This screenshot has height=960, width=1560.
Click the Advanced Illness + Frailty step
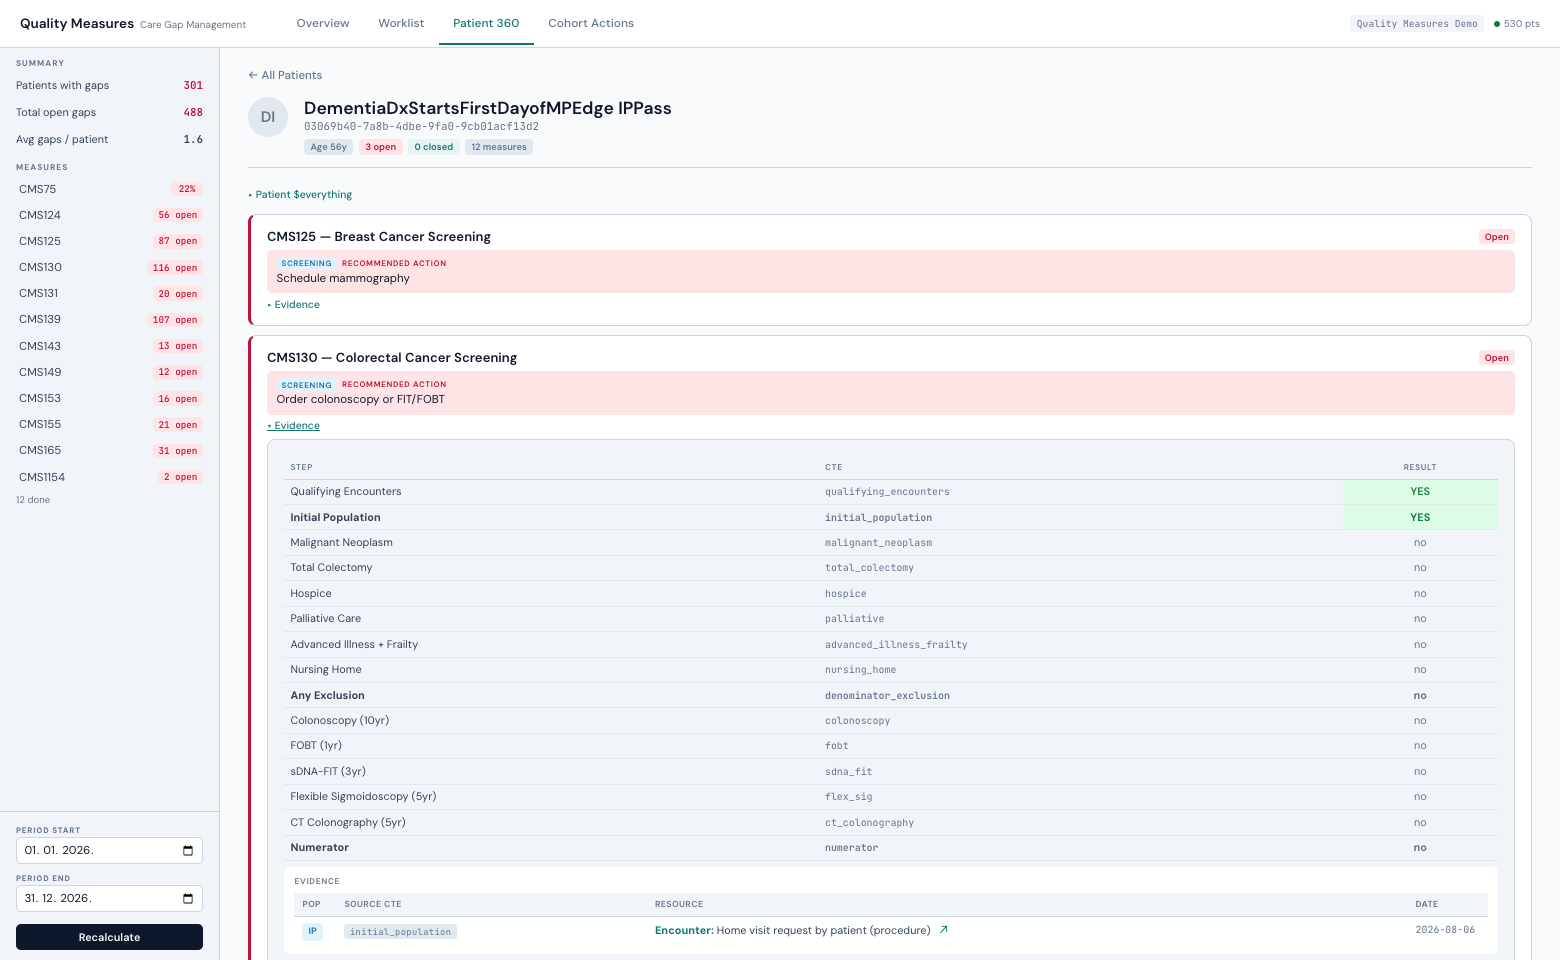click(x=891, y=645)
